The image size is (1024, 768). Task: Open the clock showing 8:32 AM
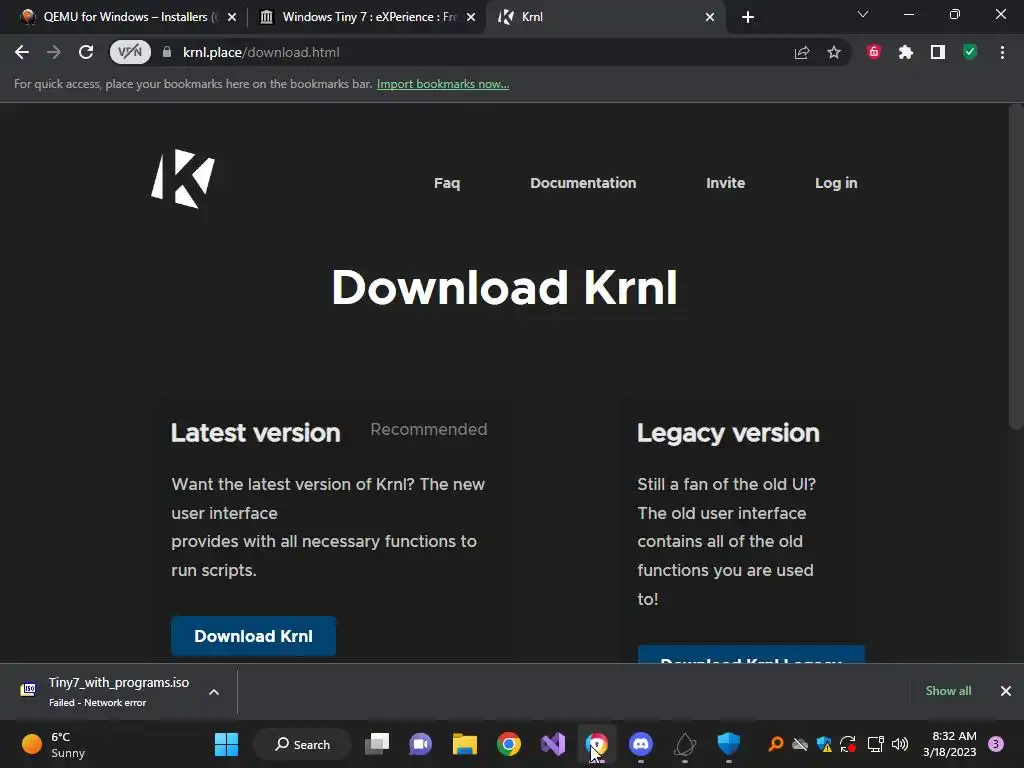[950, 744]
